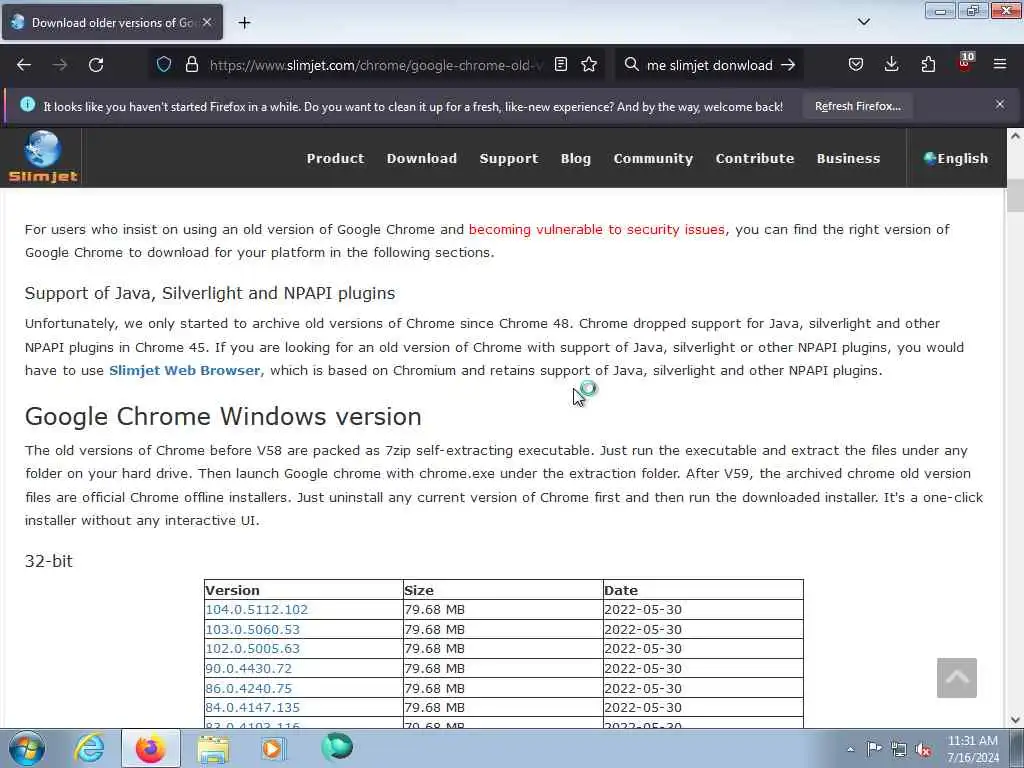
Task: Open Windows Explorer from taskbar
Action: [x=213, y=748]
